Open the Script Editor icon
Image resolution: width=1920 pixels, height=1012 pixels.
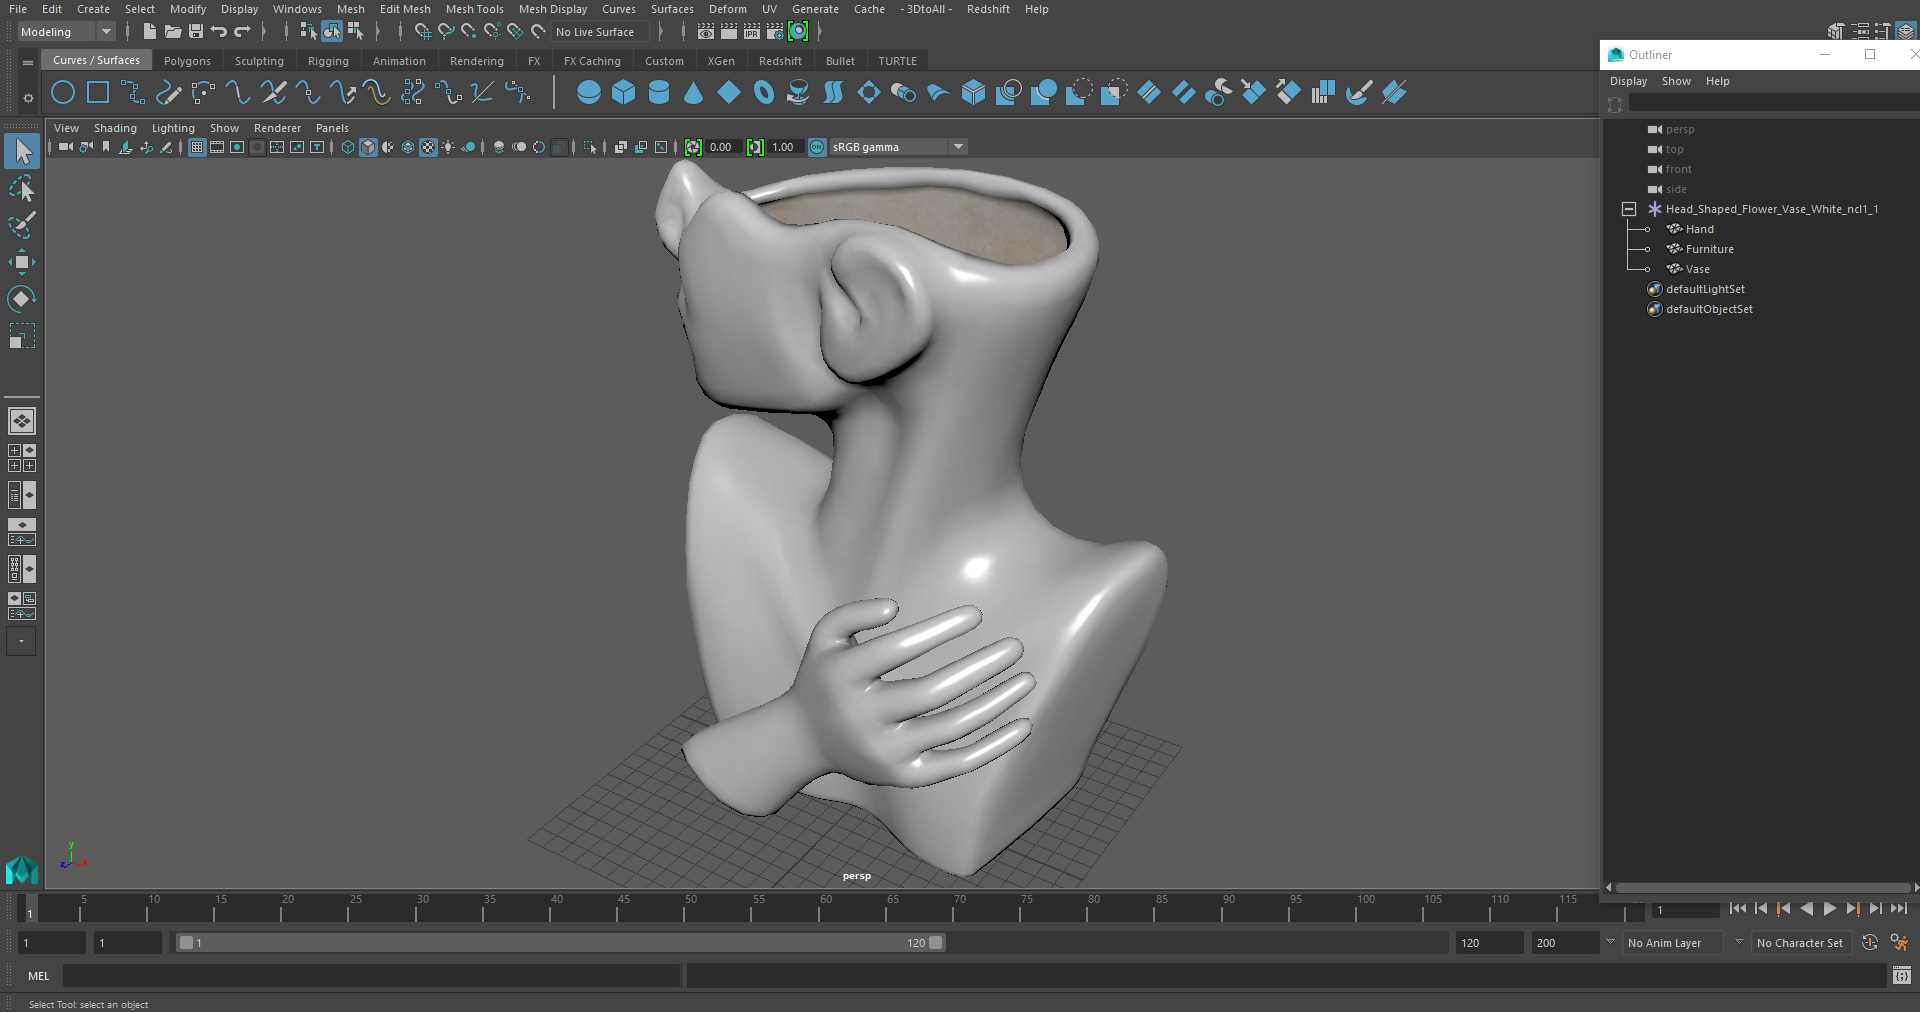[1902, 975]
